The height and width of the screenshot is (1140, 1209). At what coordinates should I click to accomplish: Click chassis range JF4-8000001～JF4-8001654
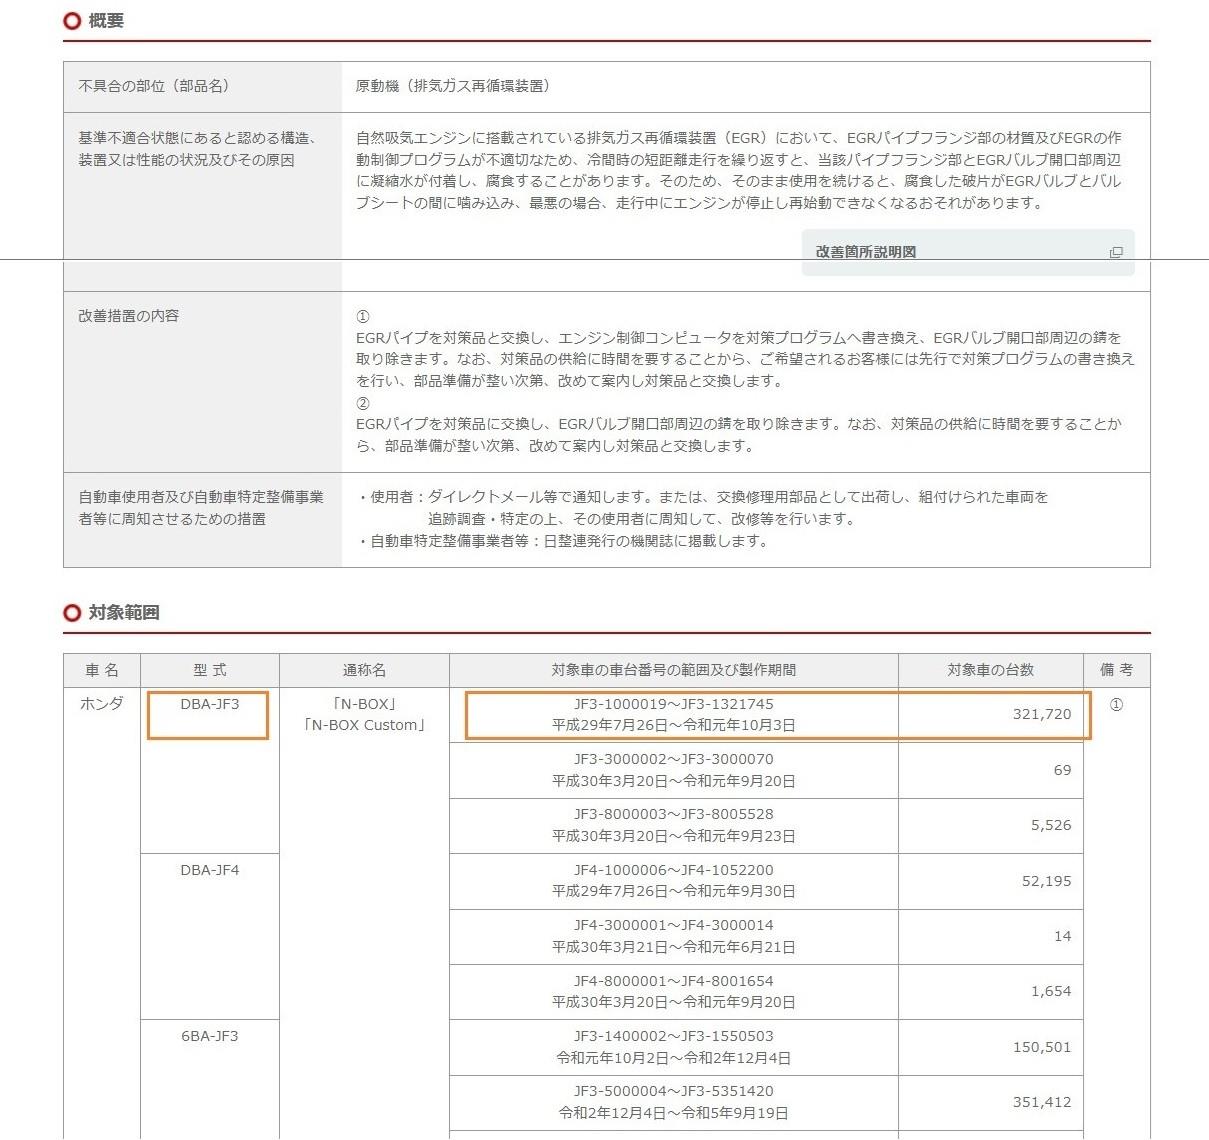[674, 981]
